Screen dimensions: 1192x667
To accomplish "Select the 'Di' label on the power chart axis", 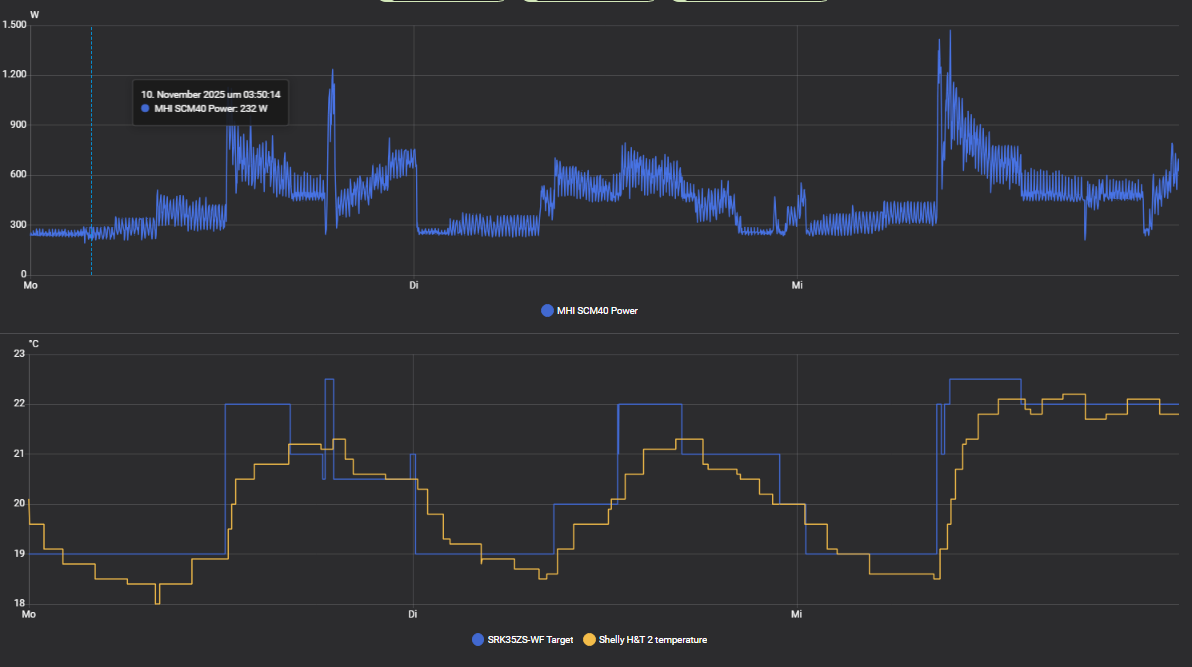I will 413,286.
